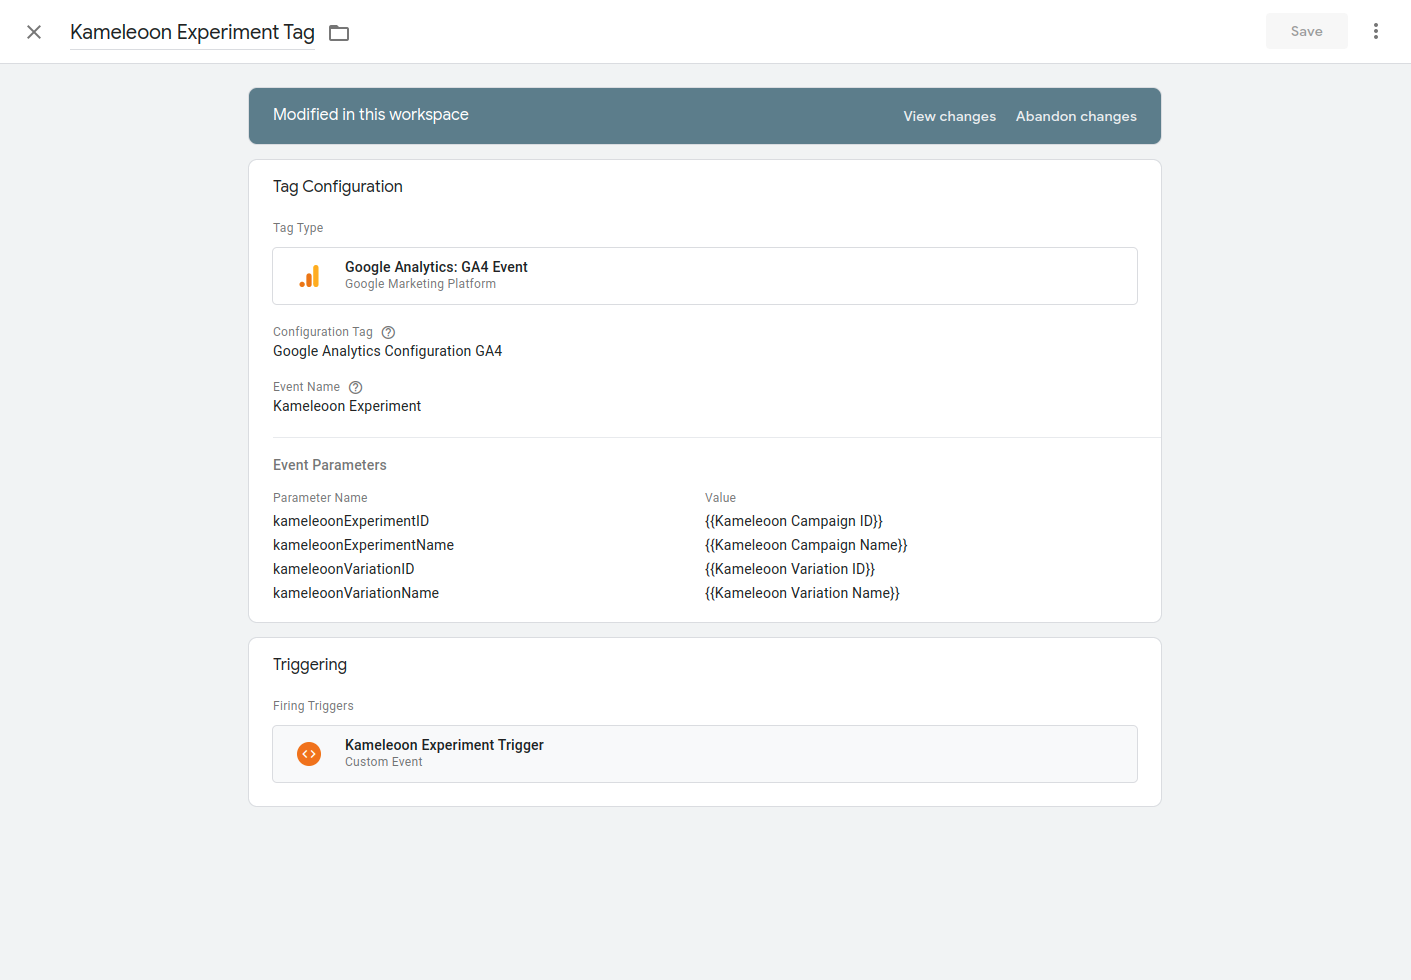
Task: Click the Triggering section heading
Action: (x=310, y=665)
